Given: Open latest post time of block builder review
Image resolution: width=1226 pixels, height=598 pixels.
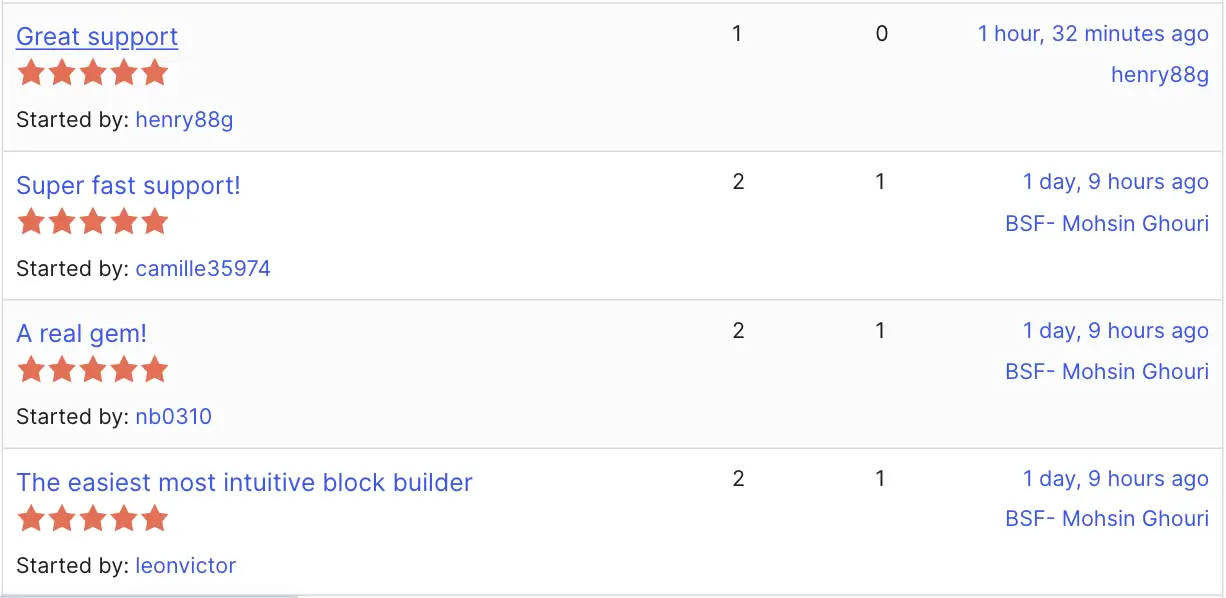Looking at the screenshot, I should pyautogui.click(x=1115, y=479).
